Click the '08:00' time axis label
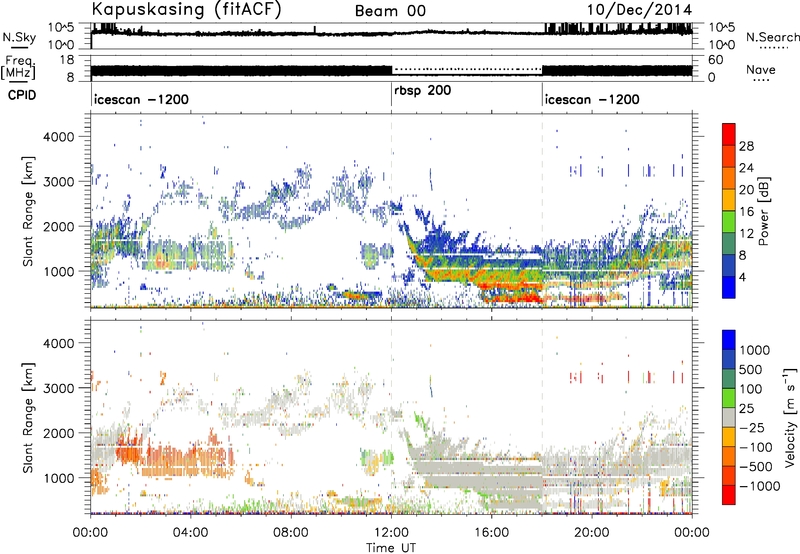The image size is (800, 554). coord(291,533)
